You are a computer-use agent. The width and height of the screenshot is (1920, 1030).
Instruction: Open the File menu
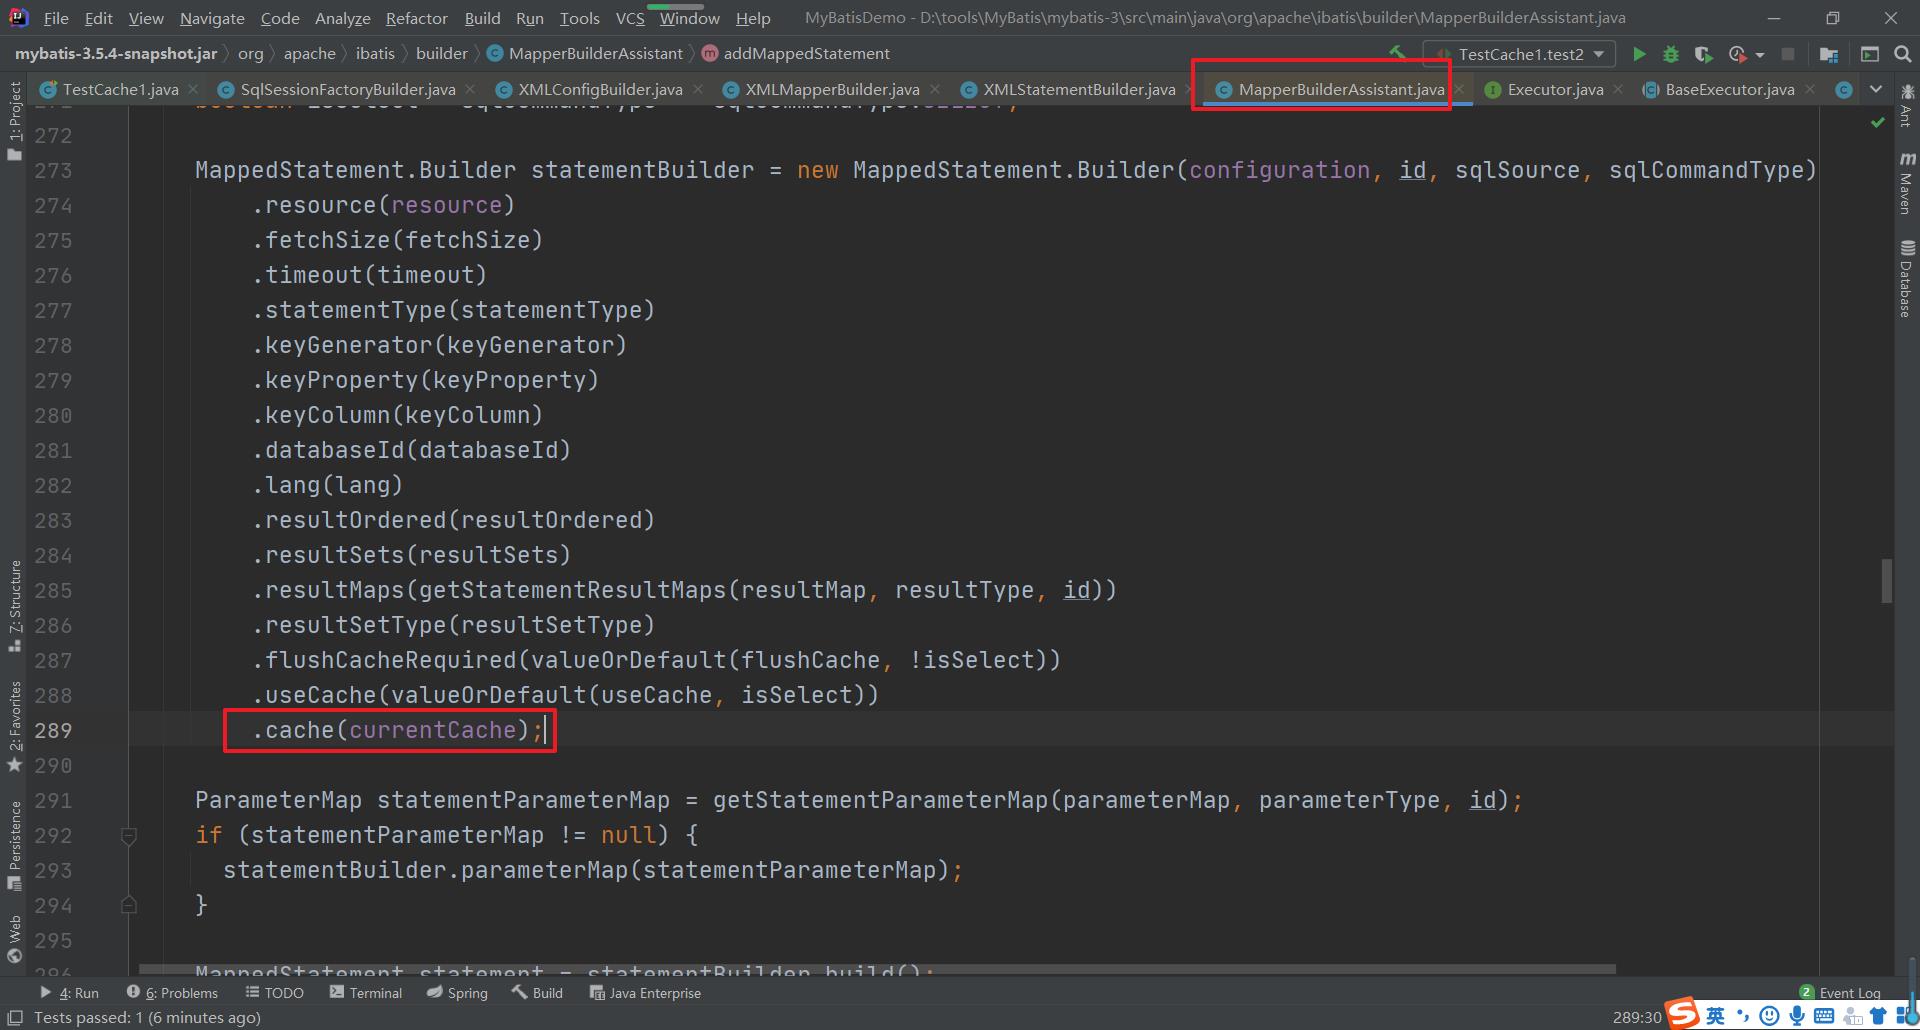(x=56, y=18)
